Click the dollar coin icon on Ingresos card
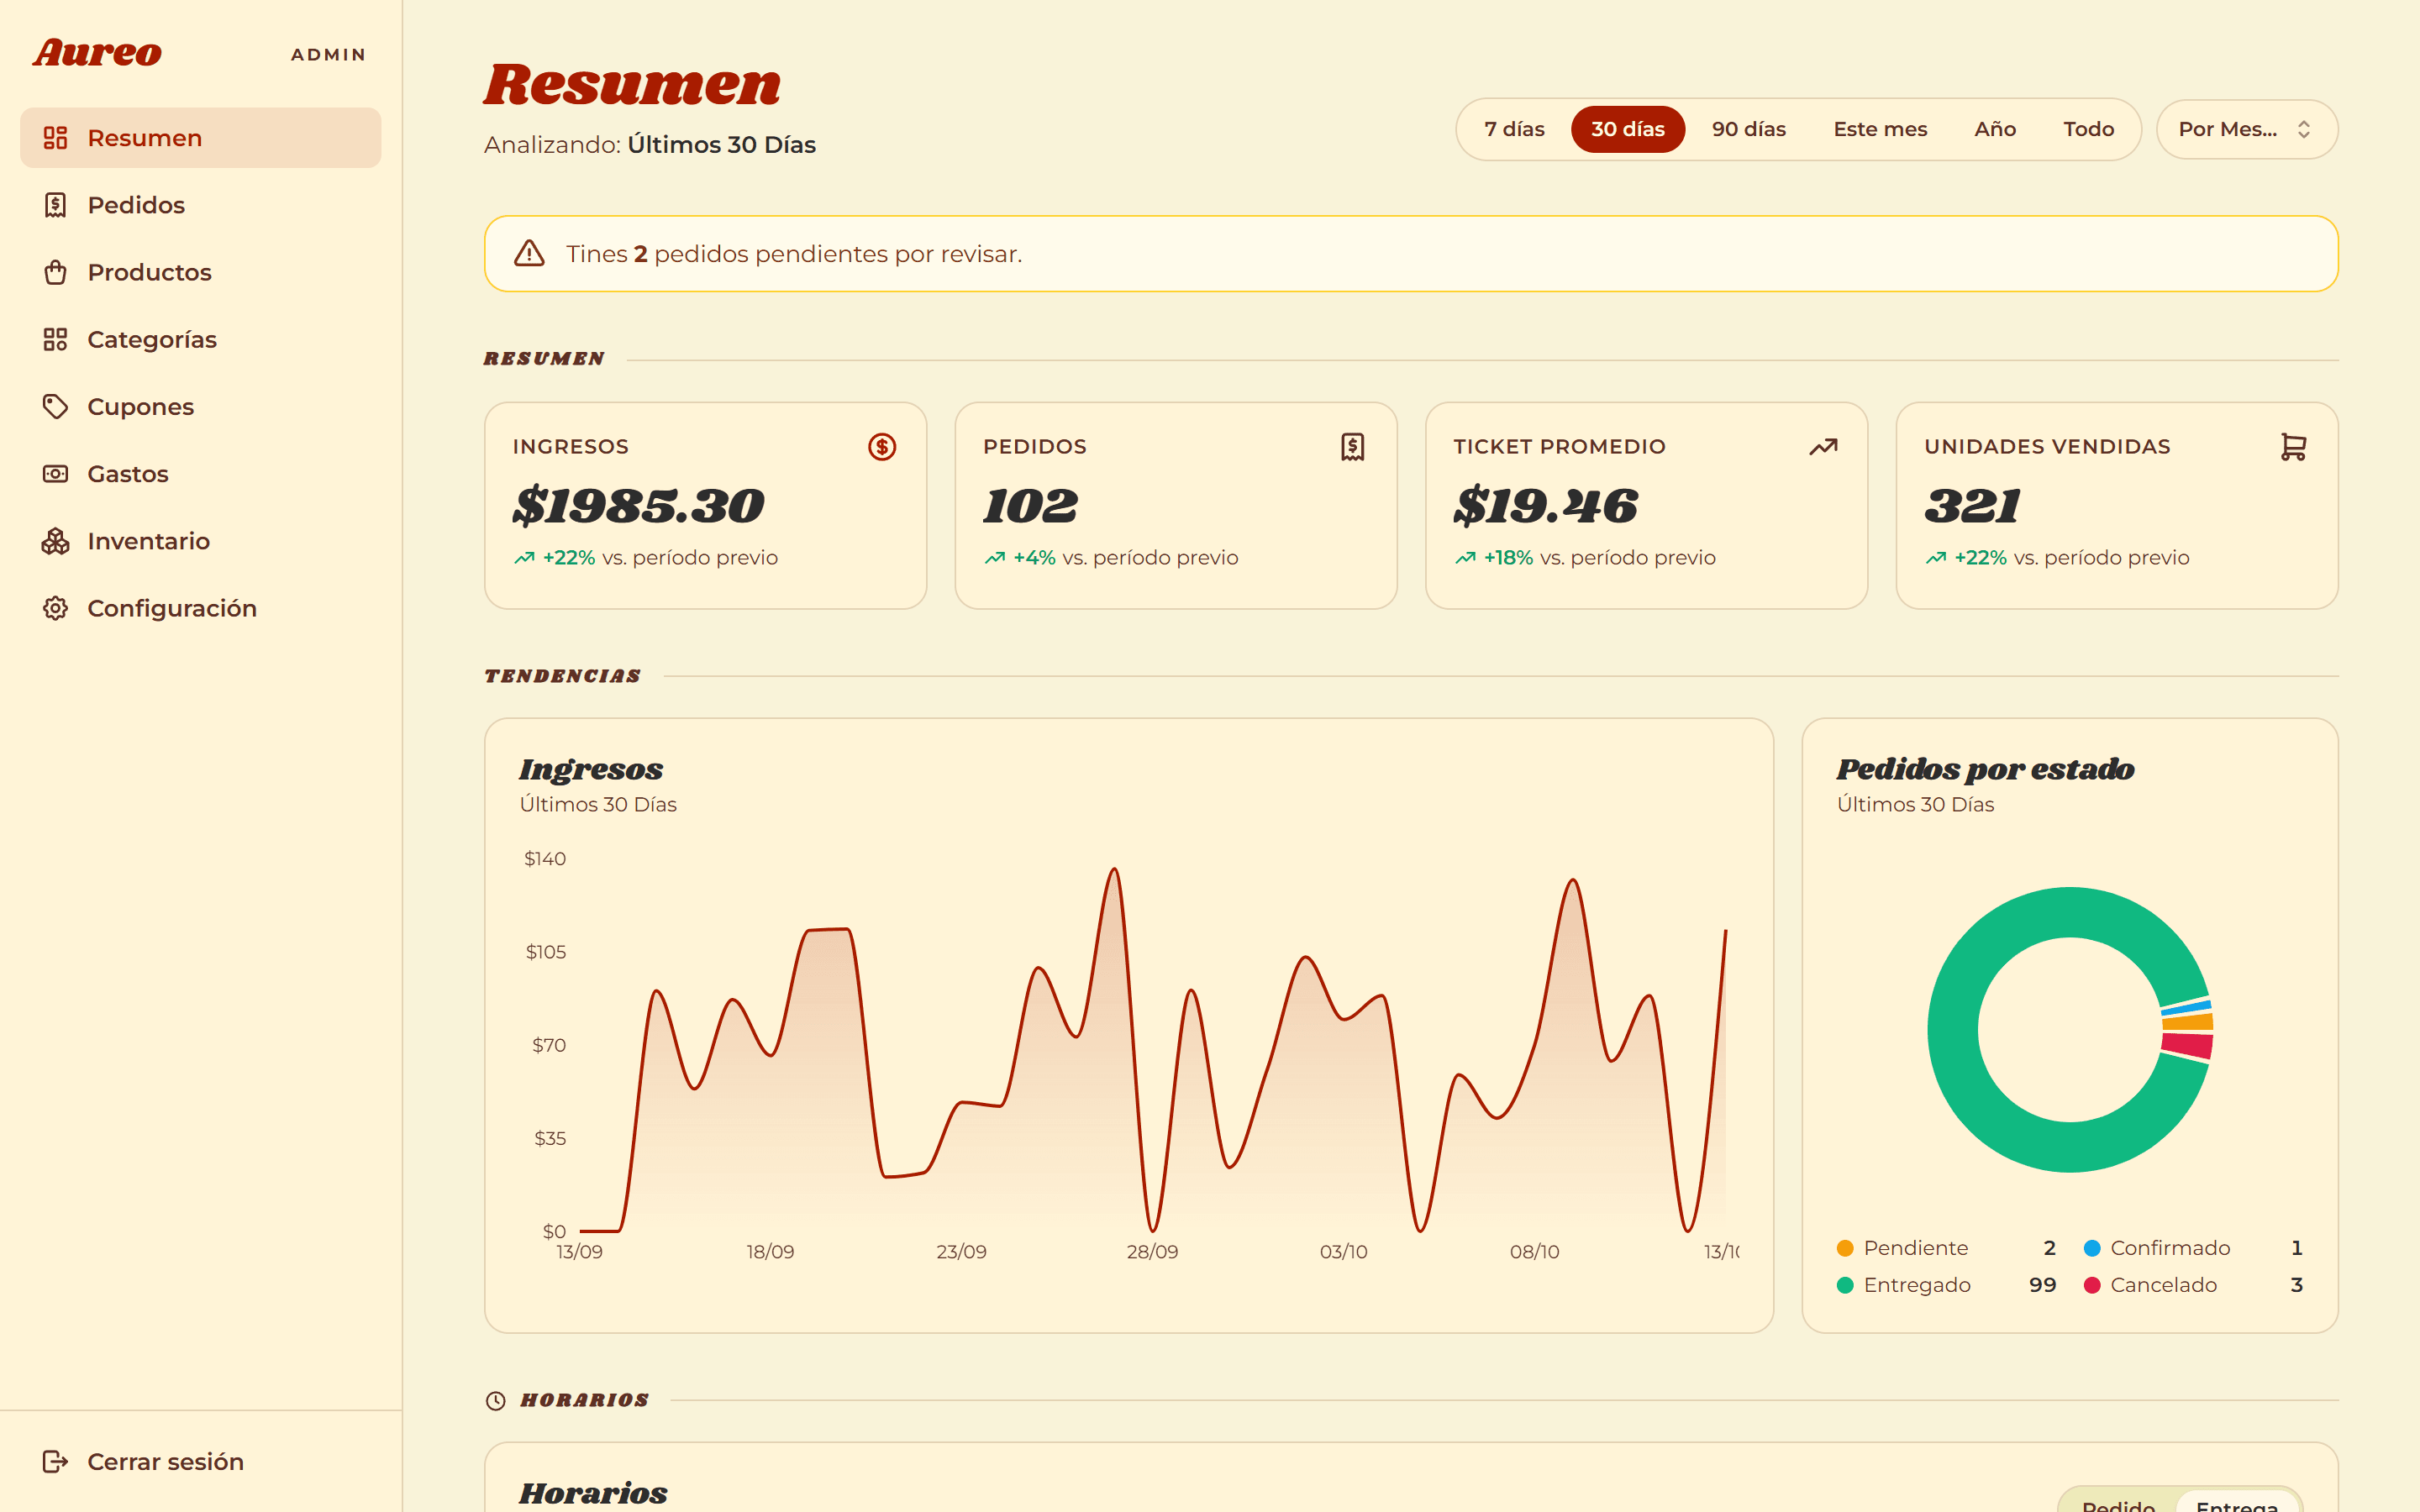 coord(882,446)
